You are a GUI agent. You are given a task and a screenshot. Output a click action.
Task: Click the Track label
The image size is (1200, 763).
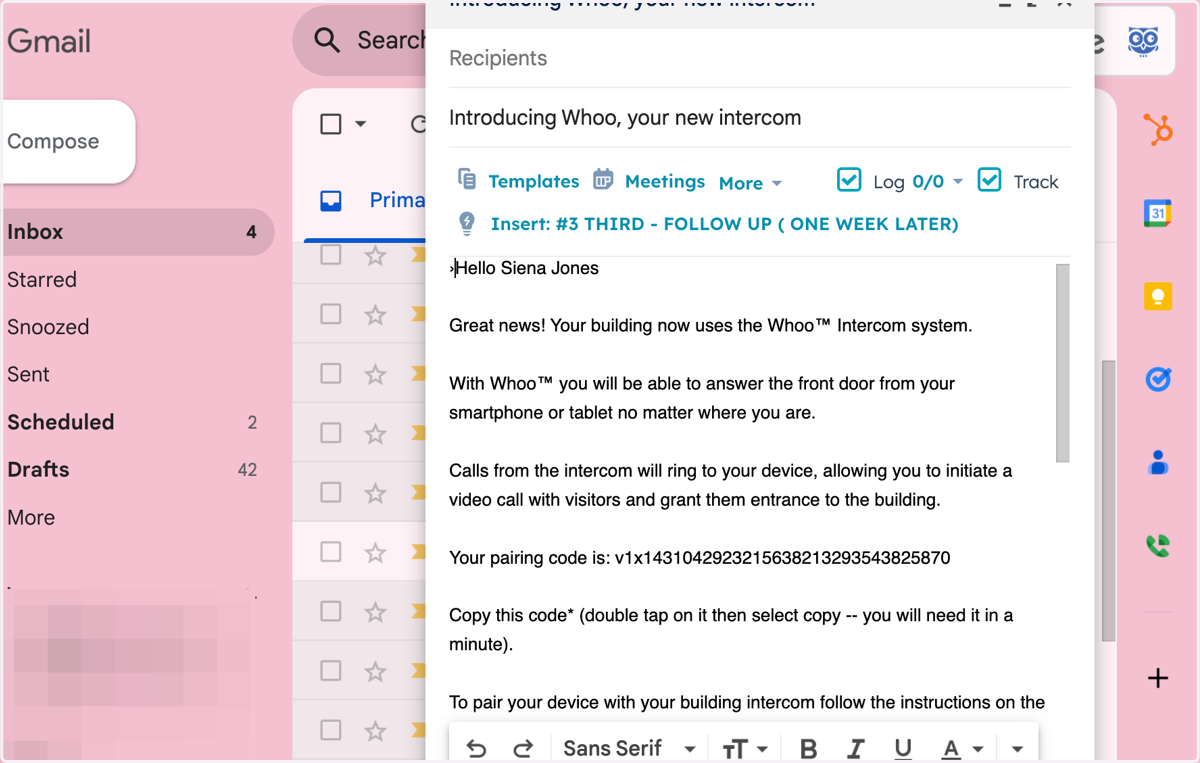(1036, 182)
